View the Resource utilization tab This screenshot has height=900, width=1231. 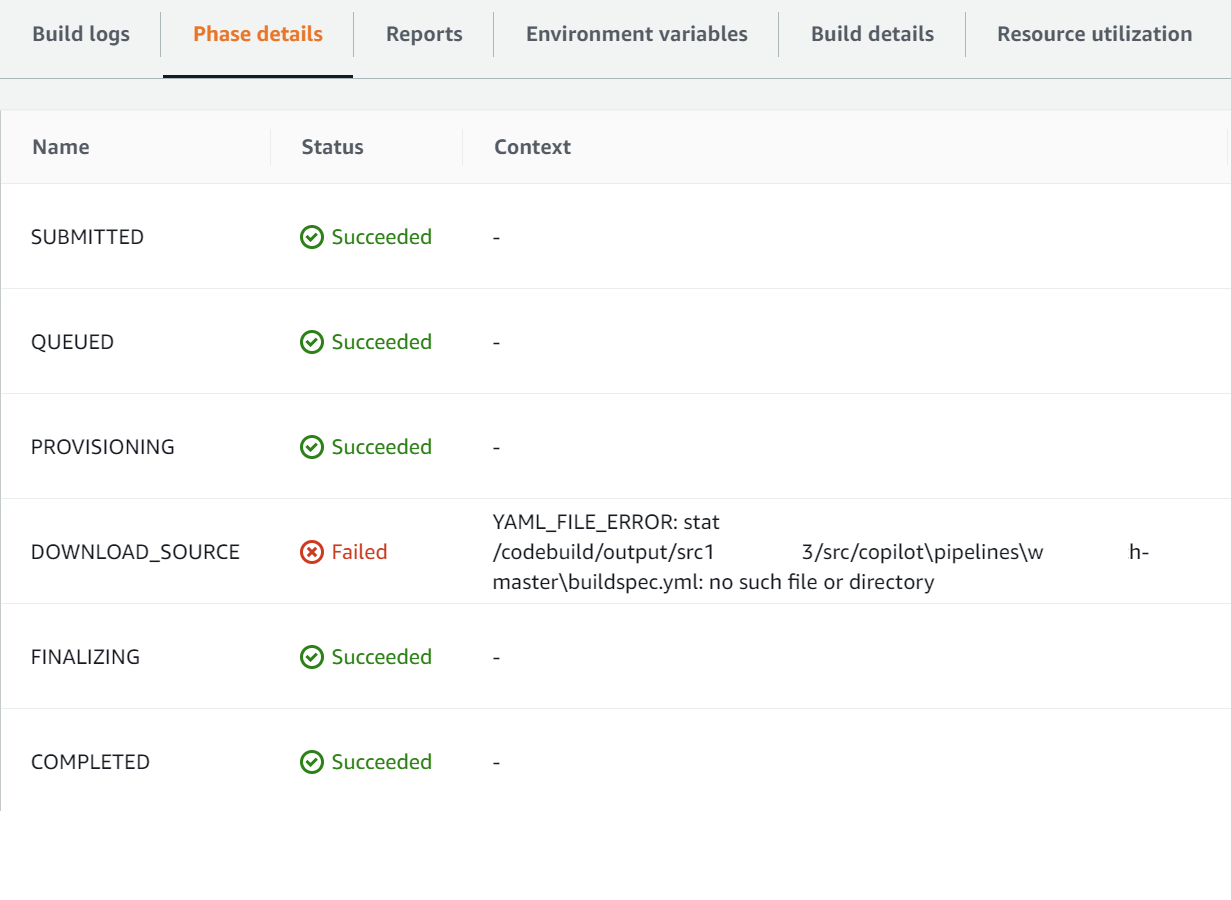click(x=1094, y=34)
